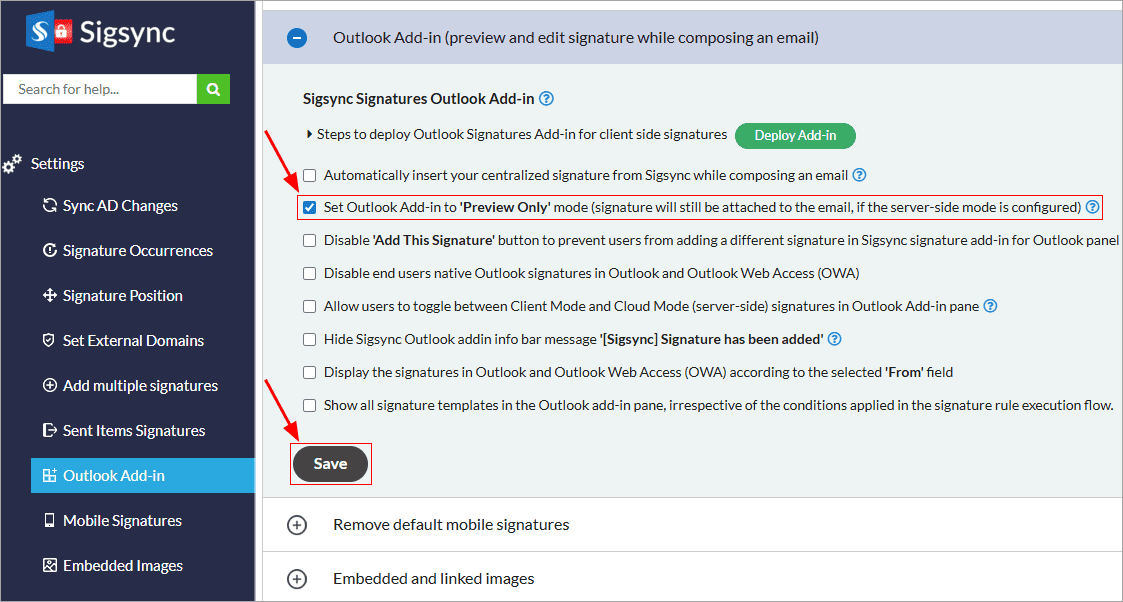Viewport: 1123px width, 602px height.
Task: Collapse the Outlook Add-in section
Action: [297, 38]
